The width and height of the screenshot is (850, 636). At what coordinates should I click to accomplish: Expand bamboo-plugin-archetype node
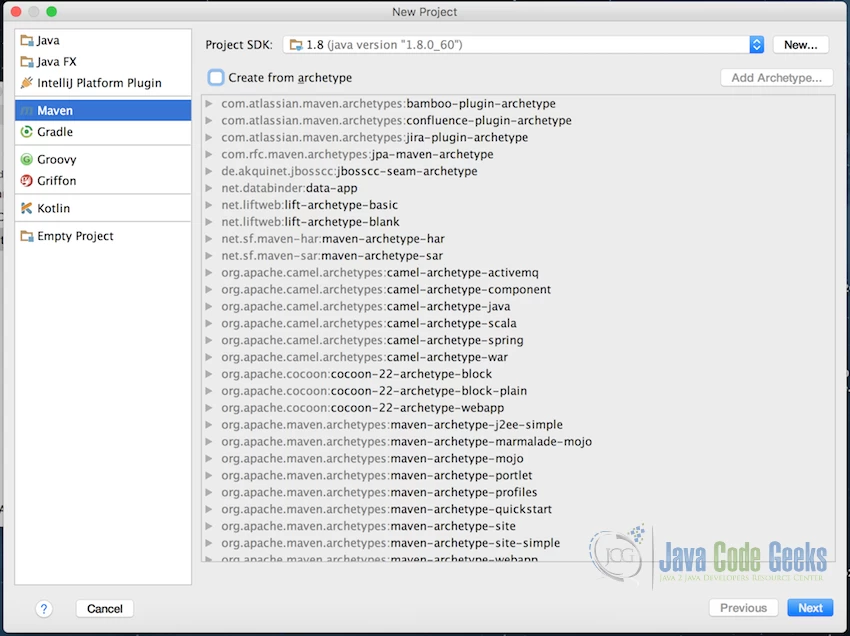(209, 103)
